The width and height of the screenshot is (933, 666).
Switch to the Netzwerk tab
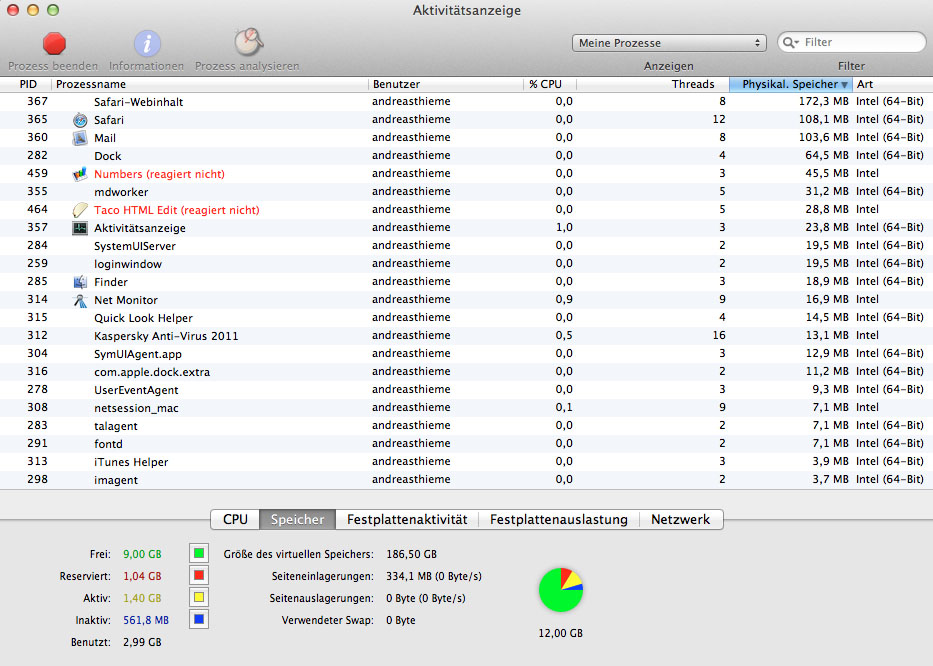coord(681,519)
